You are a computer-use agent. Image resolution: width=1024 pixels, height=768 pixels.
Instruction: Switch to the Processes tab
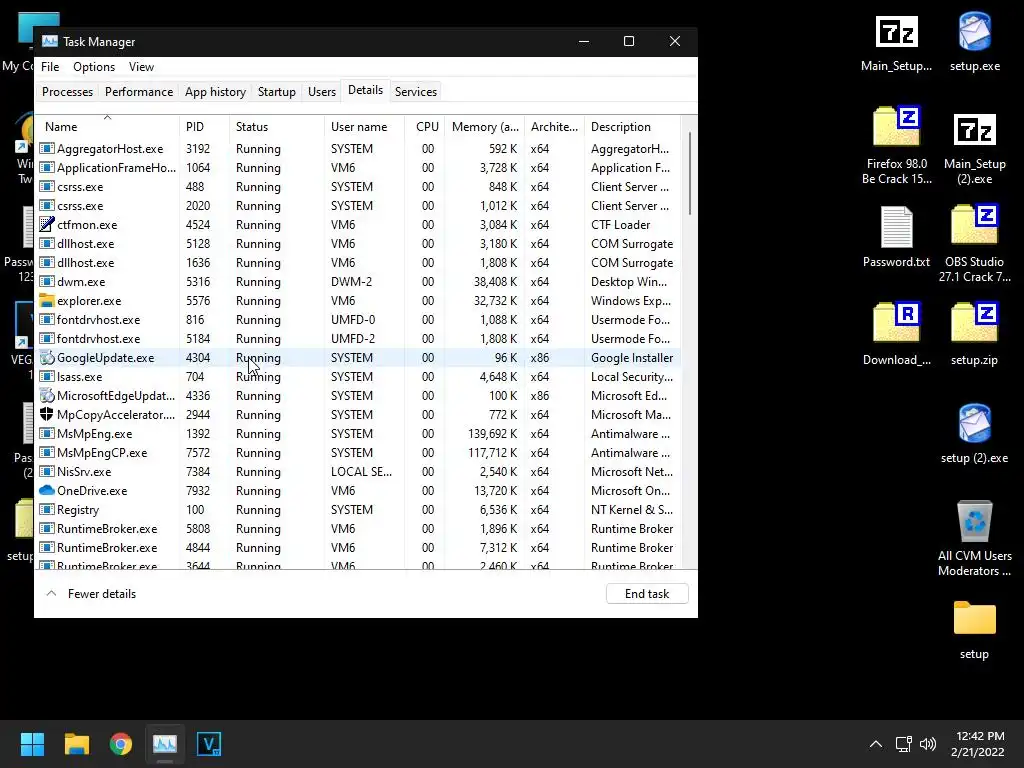click(x=67, y=92)
